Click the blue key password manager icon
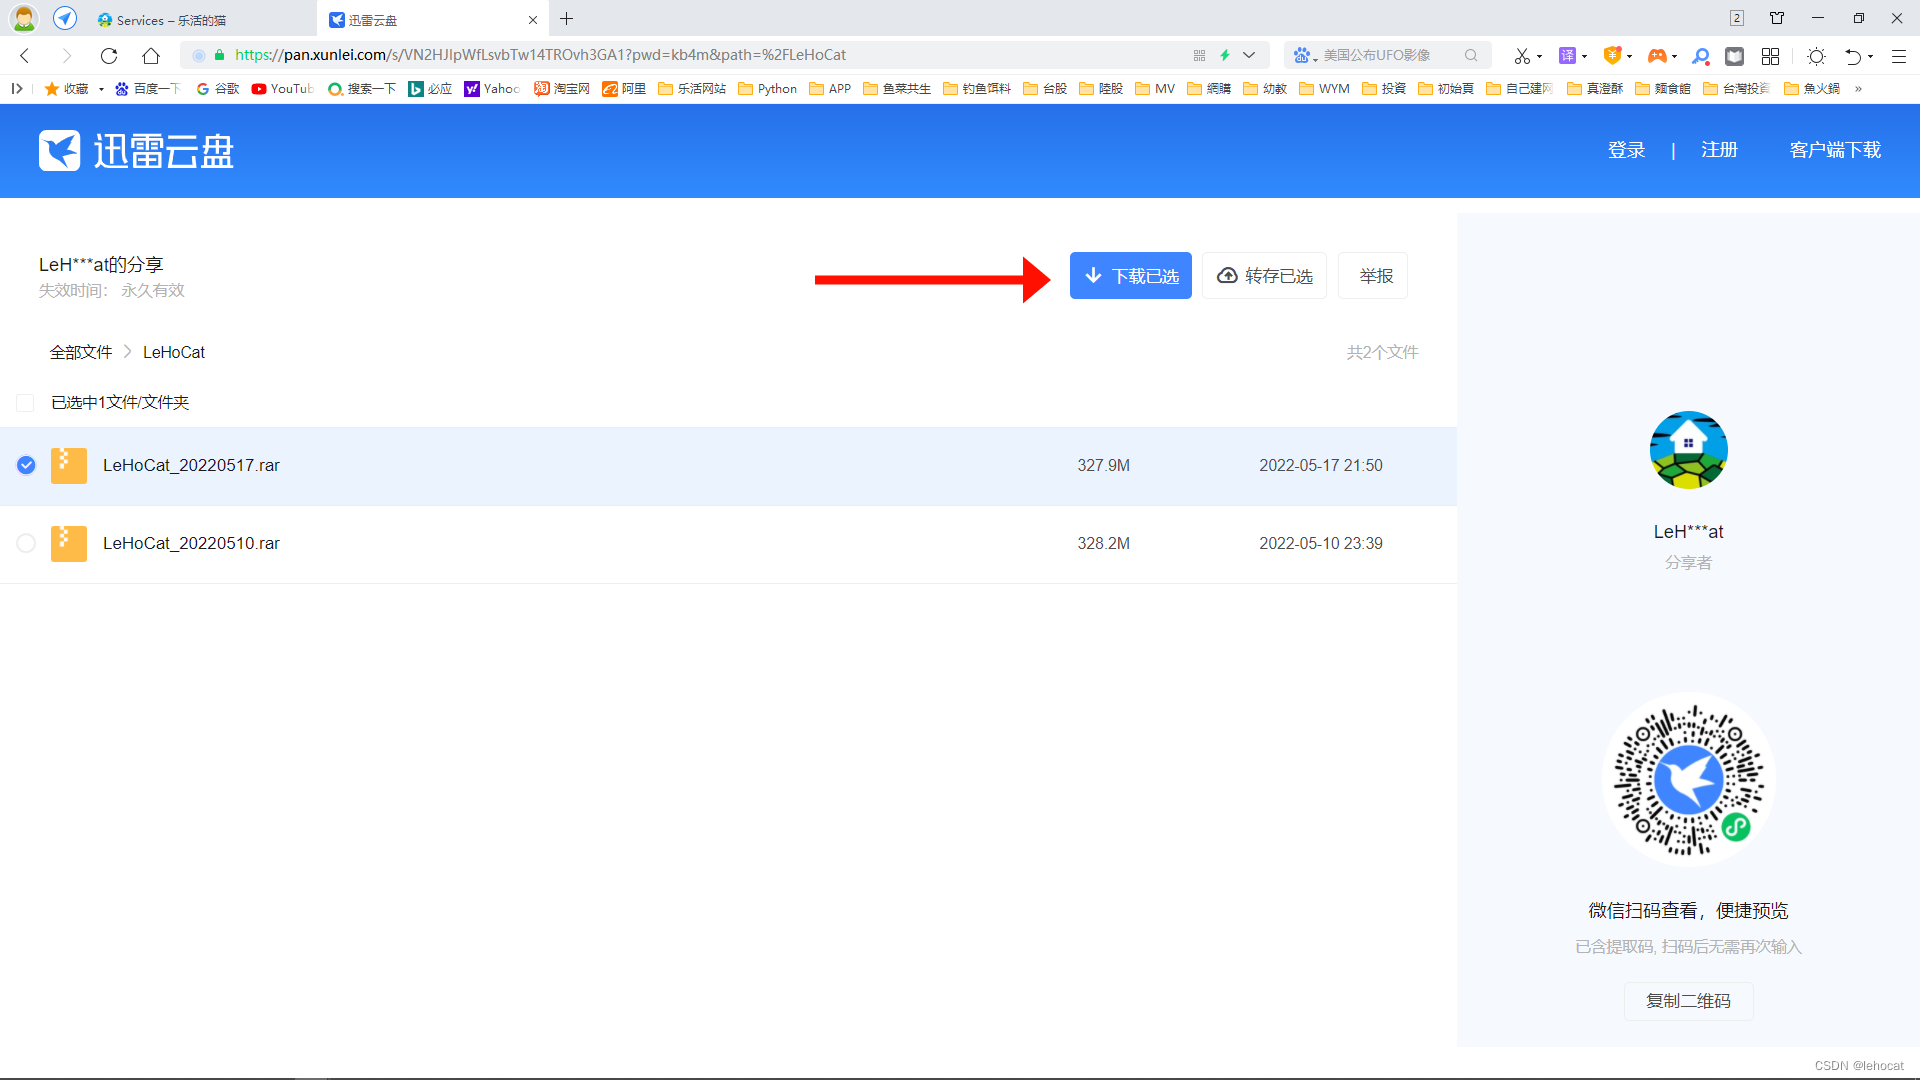1920x1080 pixels. tap(1701, 57)
